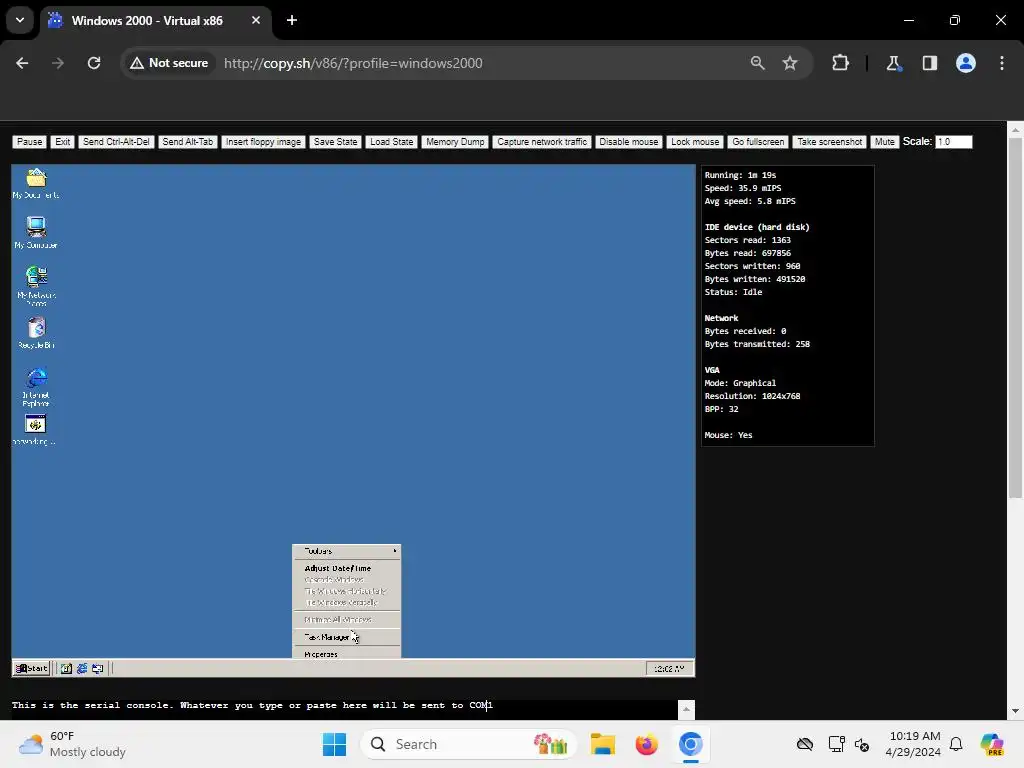This screenshot has width=1024, height=768.
Task: Reload the current page
Action: point(94,63)
